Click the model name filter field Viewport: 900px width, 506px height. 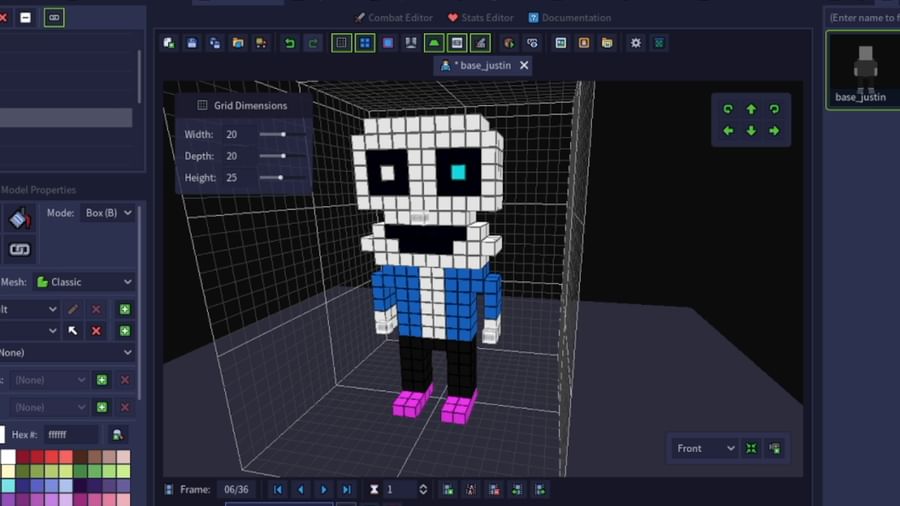click(x=862, y=18)
